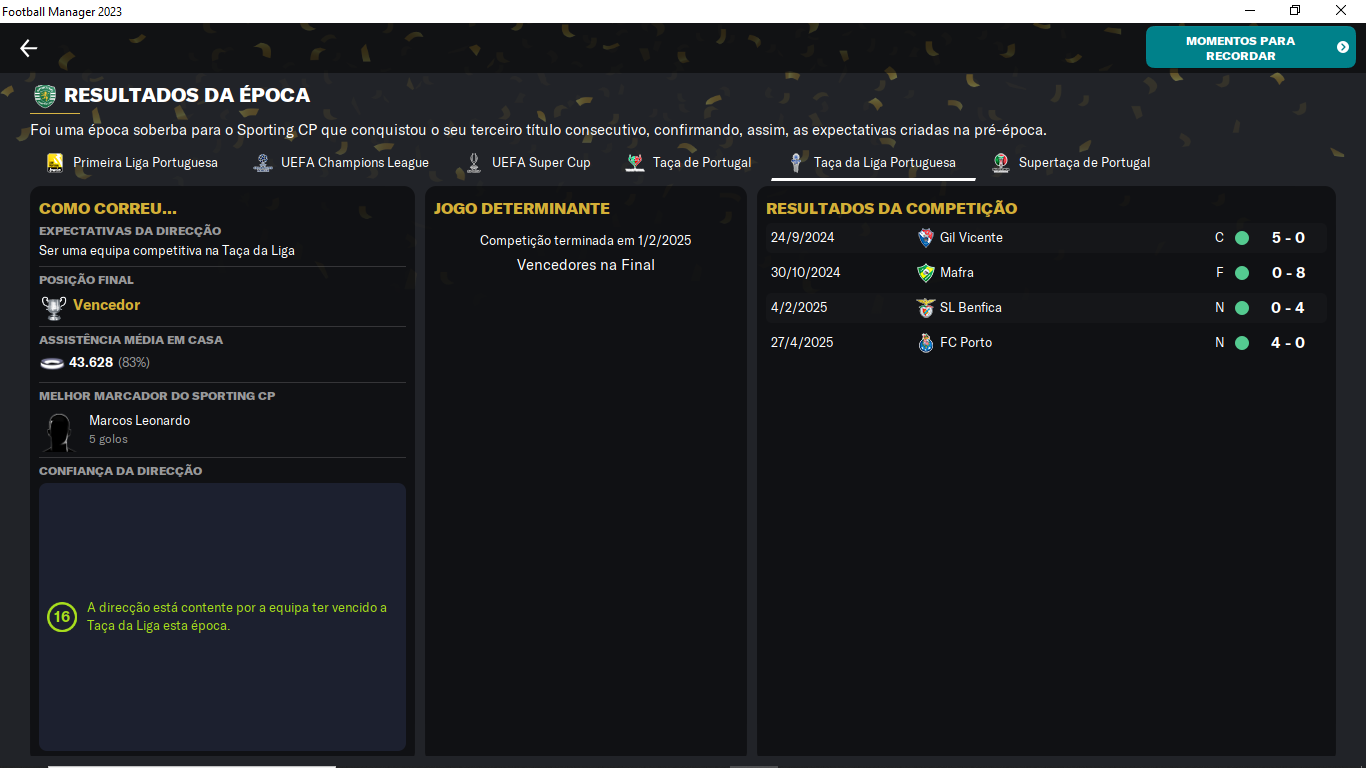Switch to Primeira Liga Portuguesa tab
The image size is (1366, 768).
coord(132,162)
